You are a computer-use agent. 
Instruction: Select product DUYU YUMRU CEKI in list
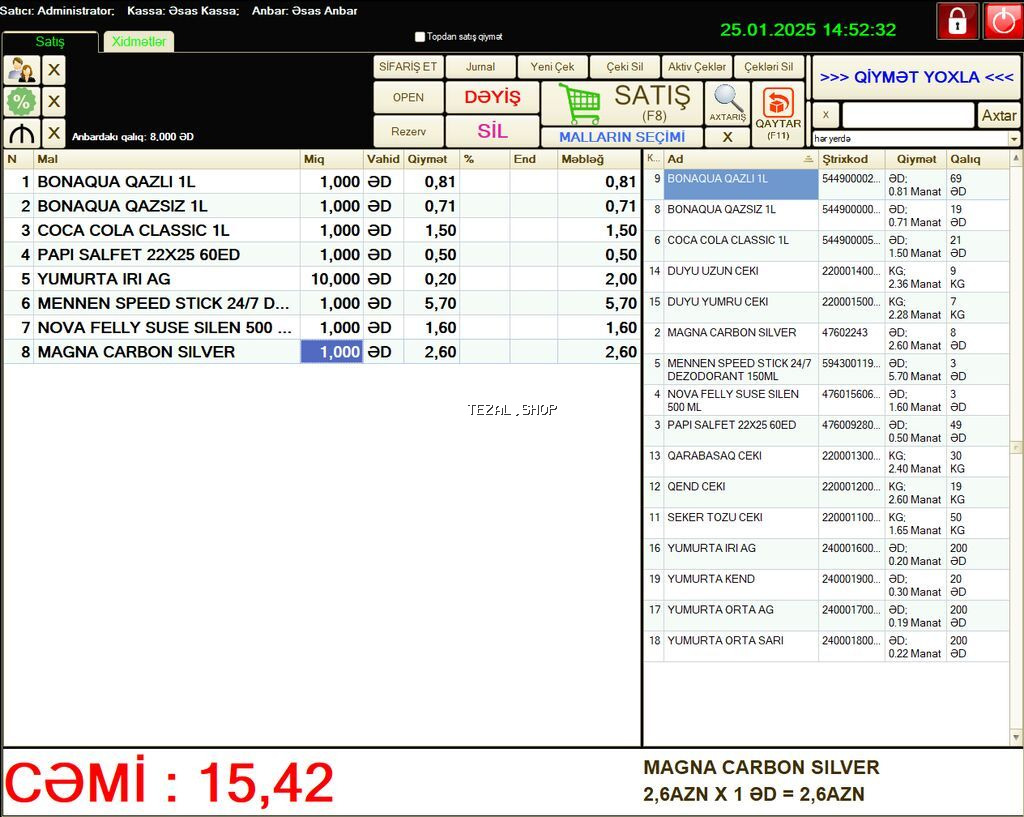pos(827,308)
